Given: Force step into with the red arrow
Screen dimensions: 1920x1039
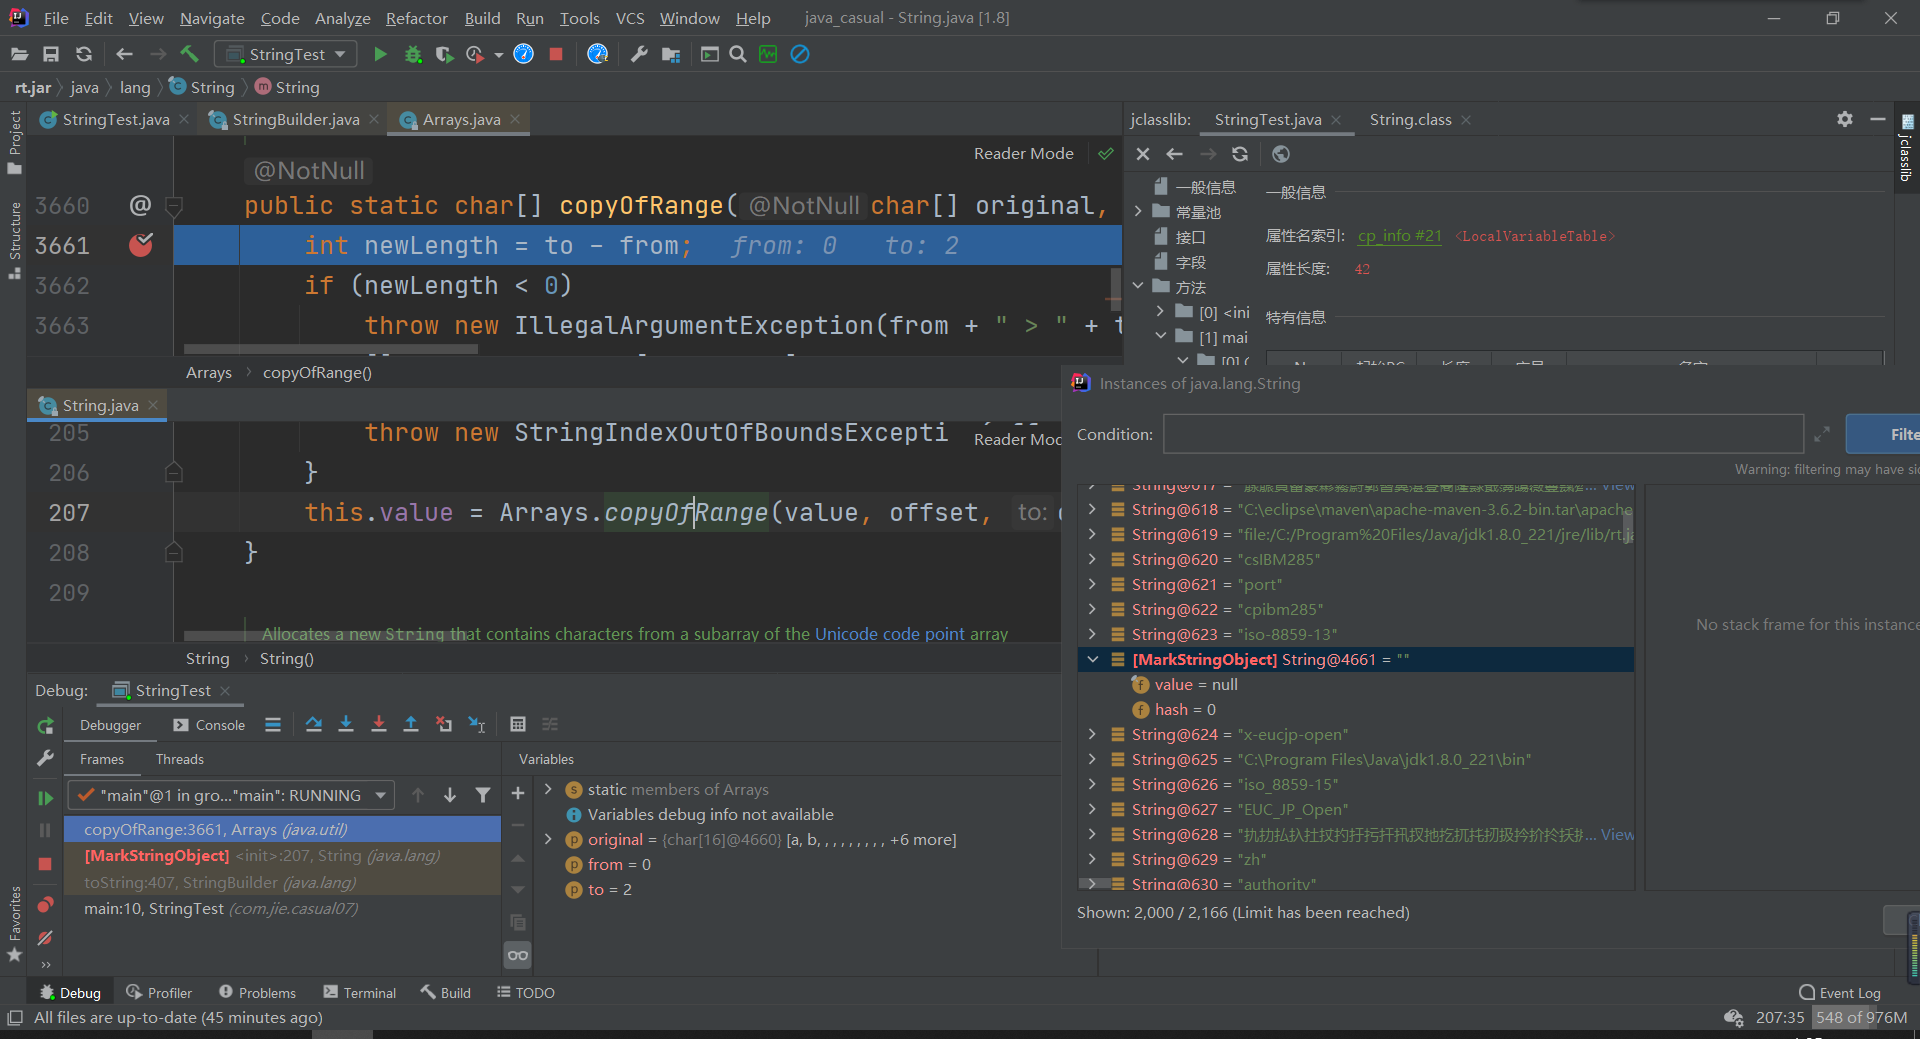Looking at the screenshot, I should pyautogui.click(x=379, y=724).
